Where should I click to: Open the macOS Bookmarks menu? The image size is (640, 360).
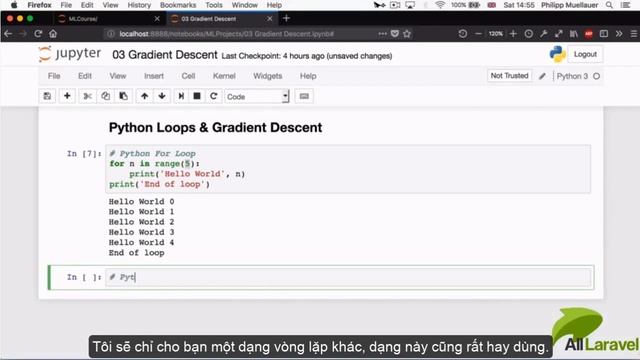[178, 5]
